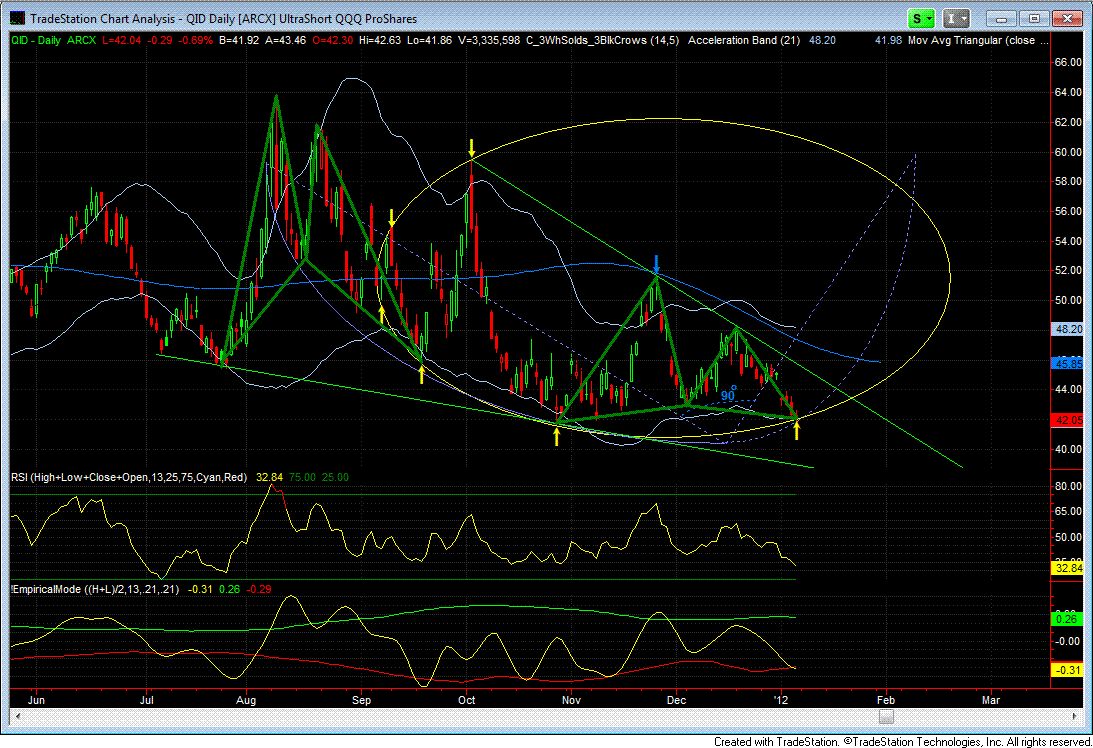This screenshot has width=1093, height=748.
Task: Click the Mar date axis label
Action: click(991, 700)
